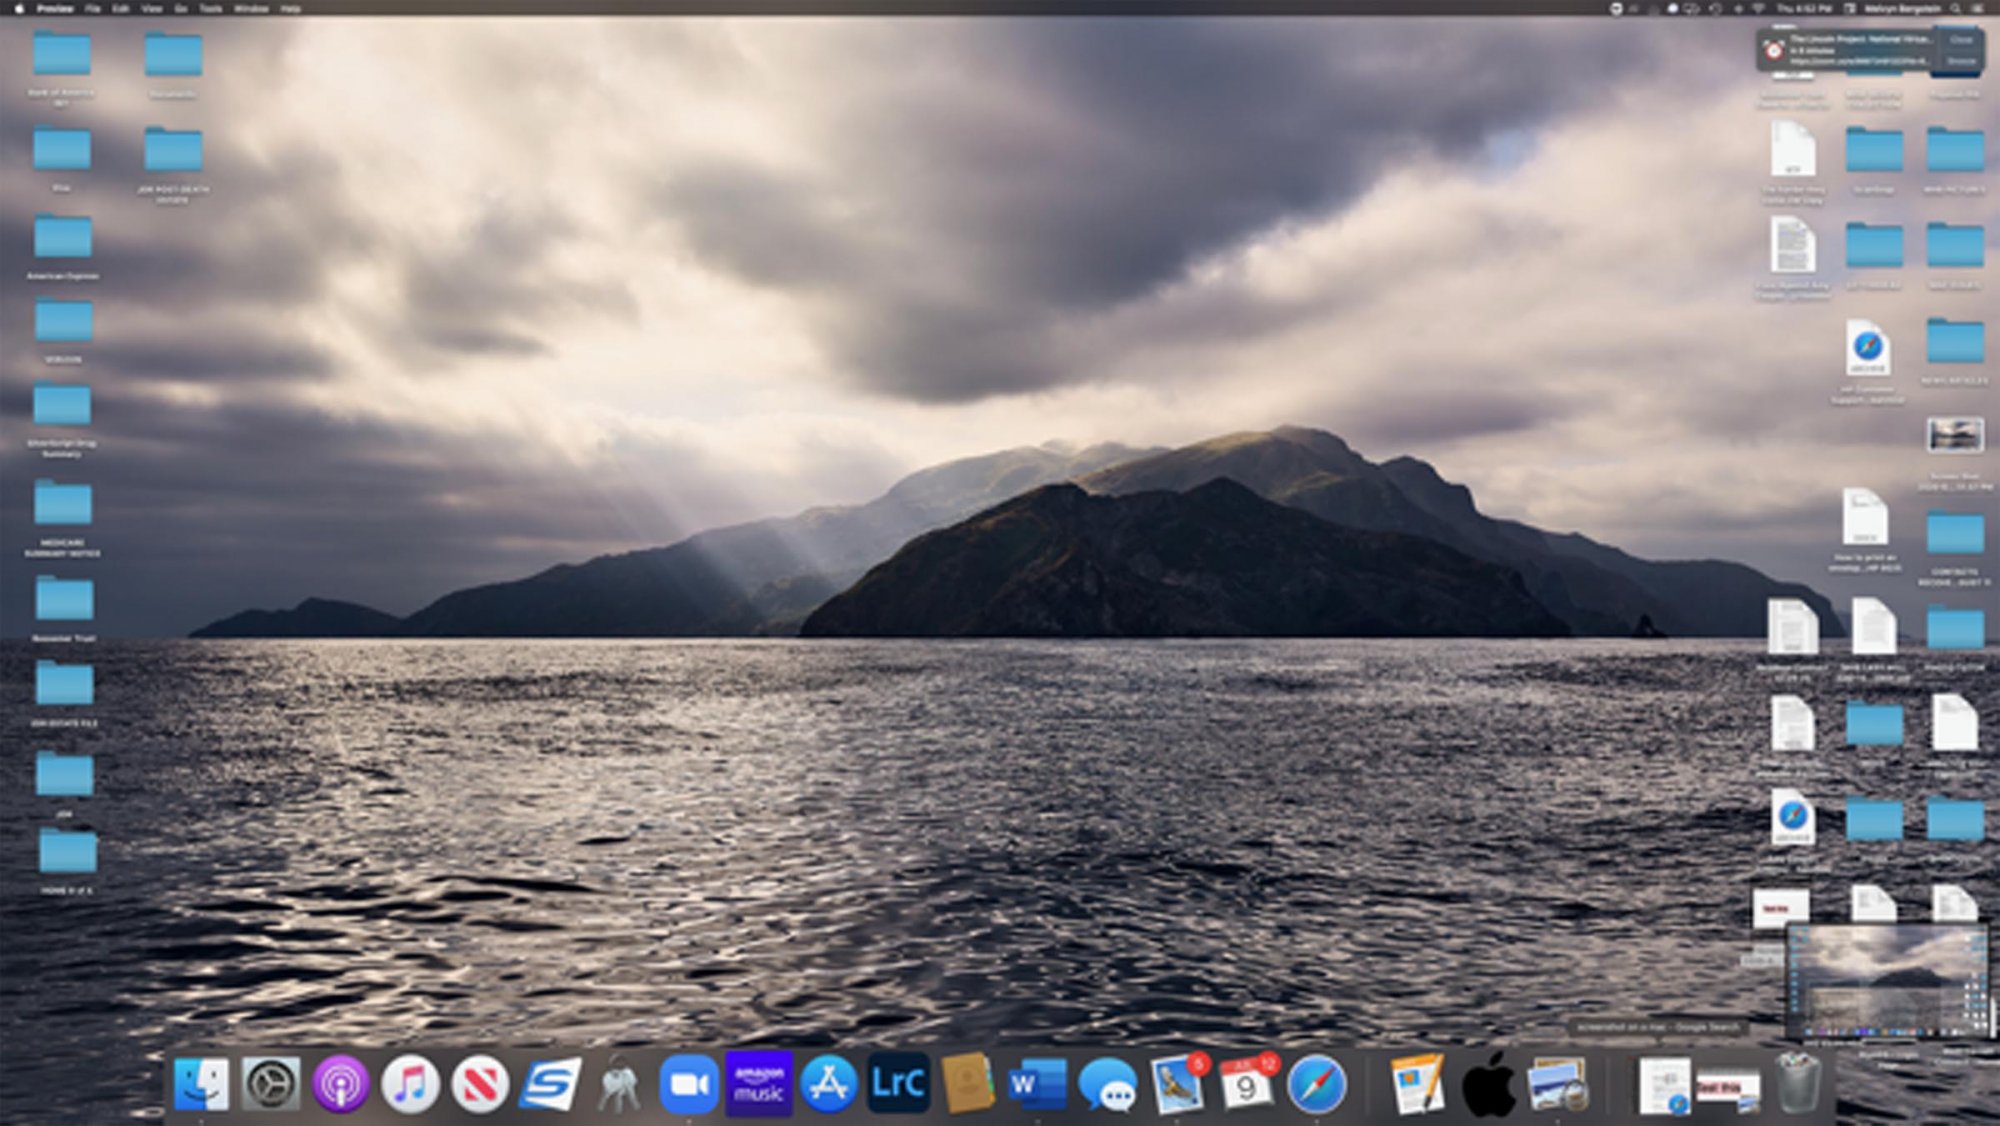2000x1126 pixels.
Task: Open Spotlight search in the menu bar
Action: tap(1955, 8)
